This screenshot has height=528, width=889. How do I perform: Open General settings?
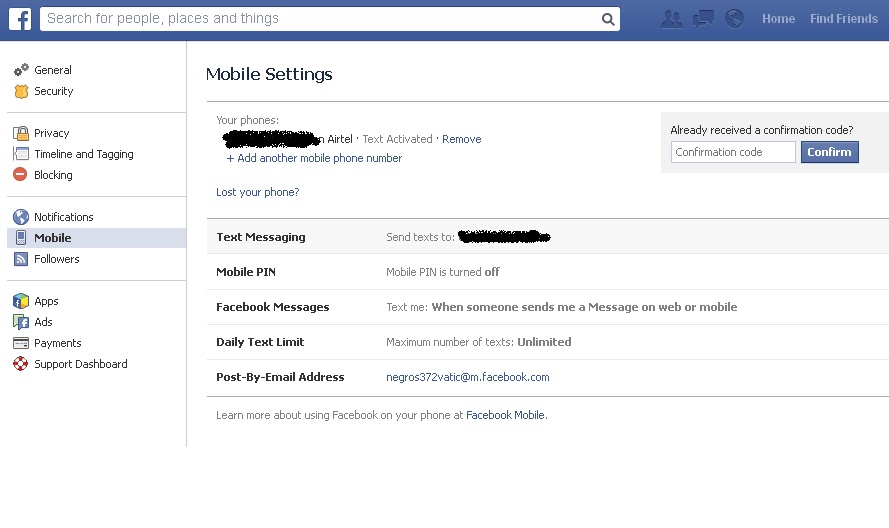point(53,70)
